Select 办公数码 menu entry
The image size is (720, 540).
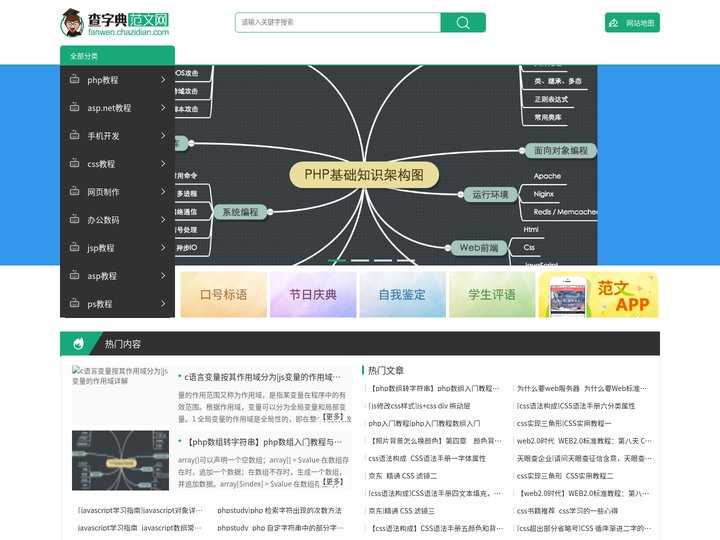coord(117,220)
